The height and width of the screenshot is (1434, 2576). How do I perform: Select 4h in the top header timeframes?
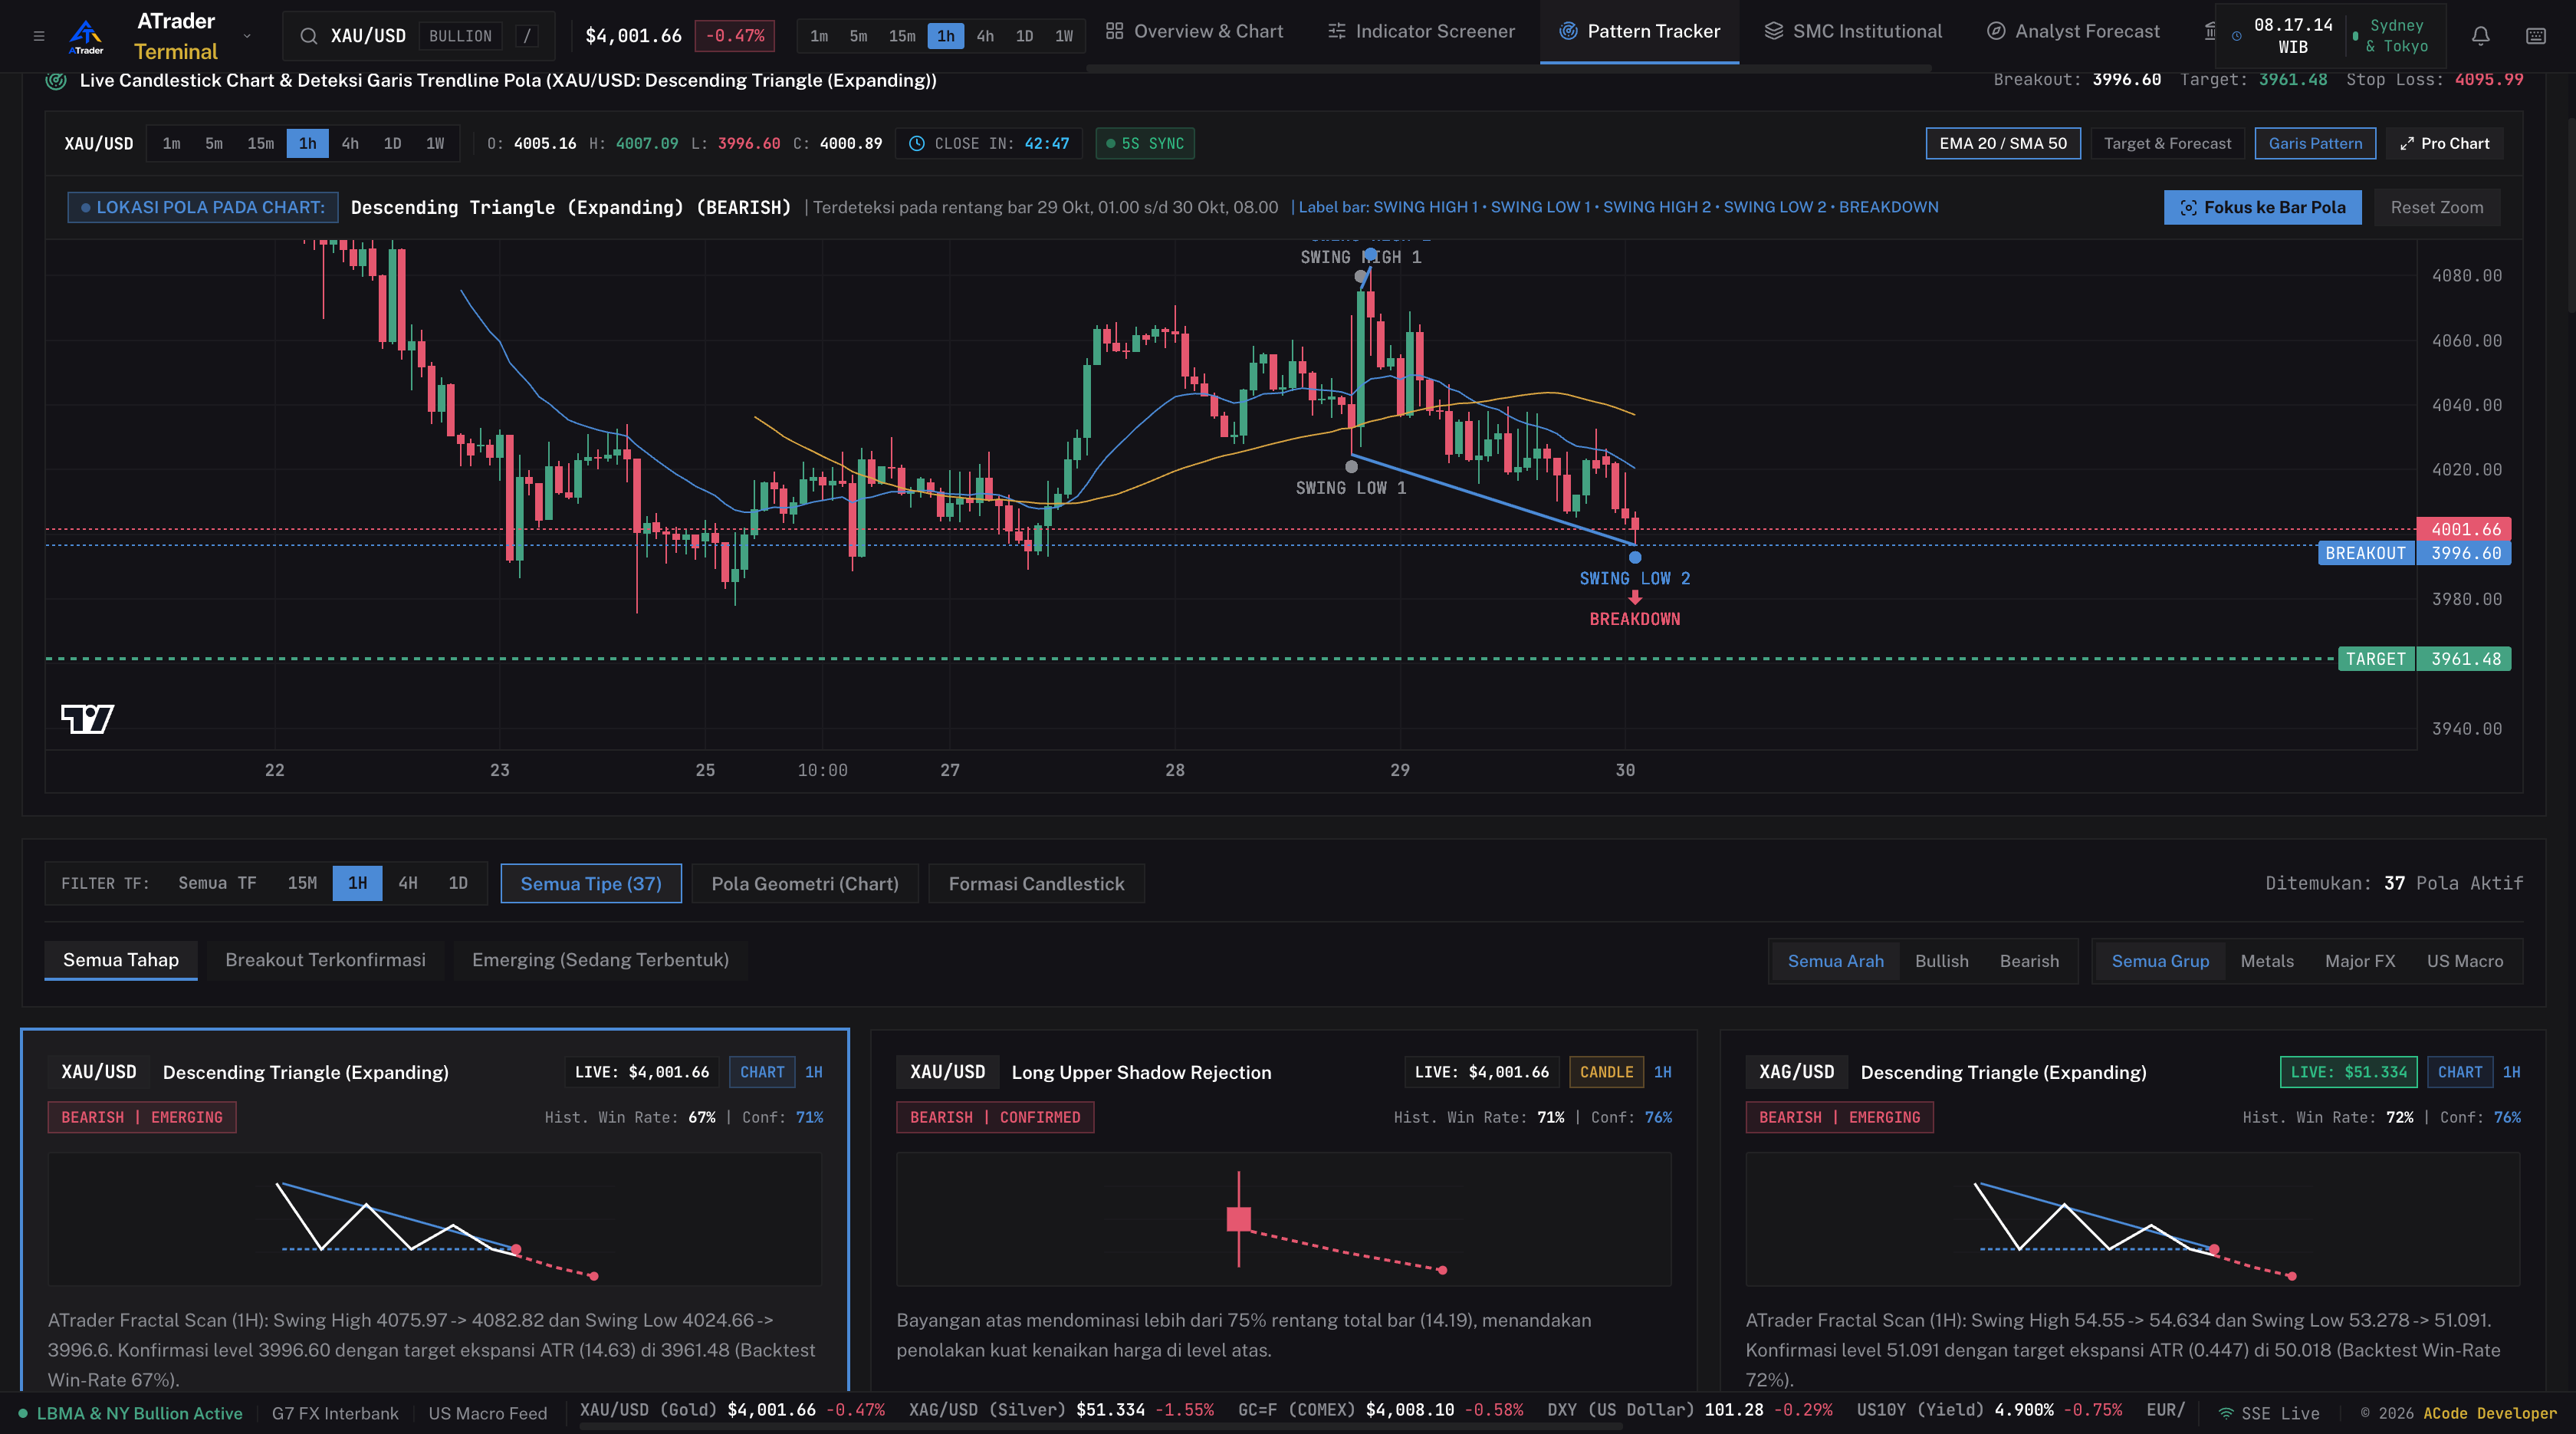985,36
